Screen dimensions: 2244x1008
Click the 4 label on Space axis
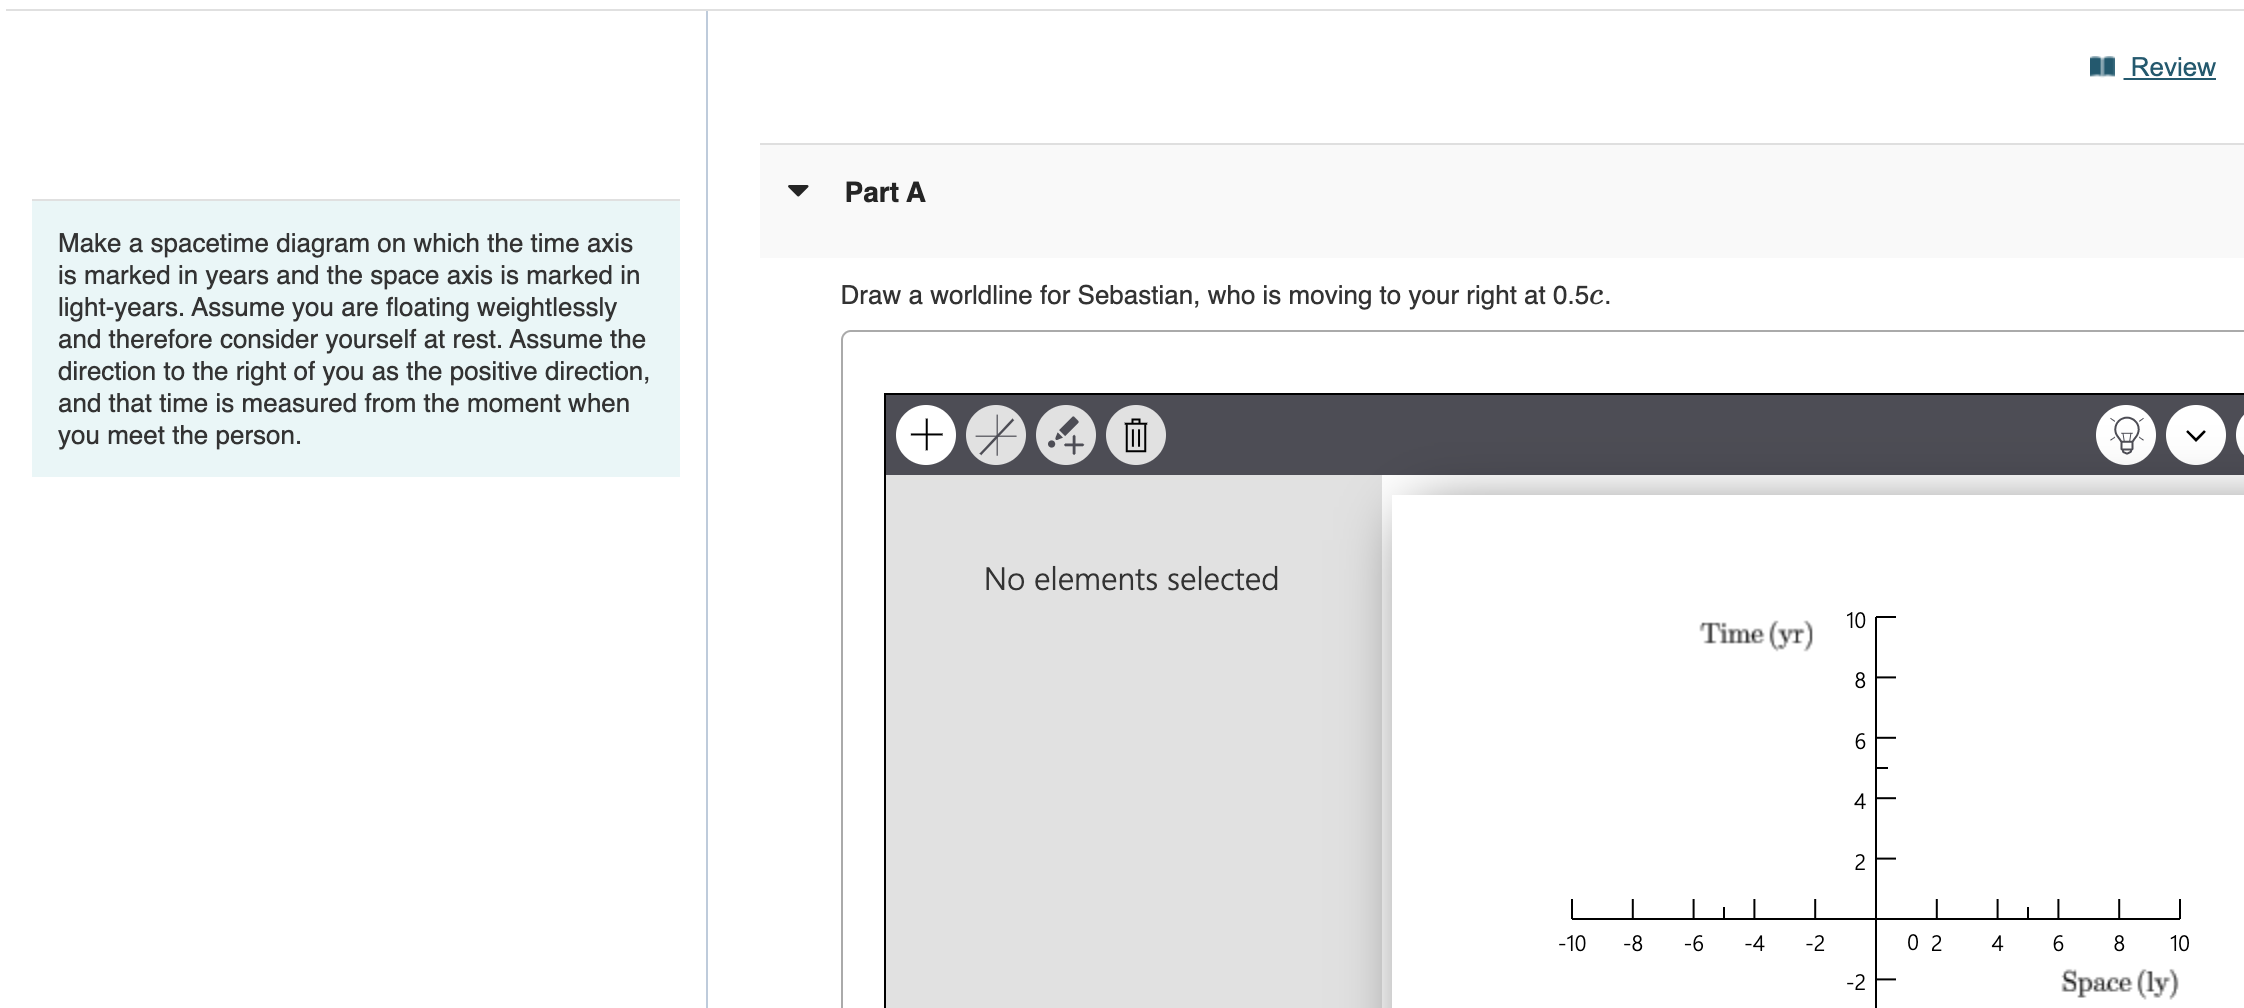tap(1997, 943)
